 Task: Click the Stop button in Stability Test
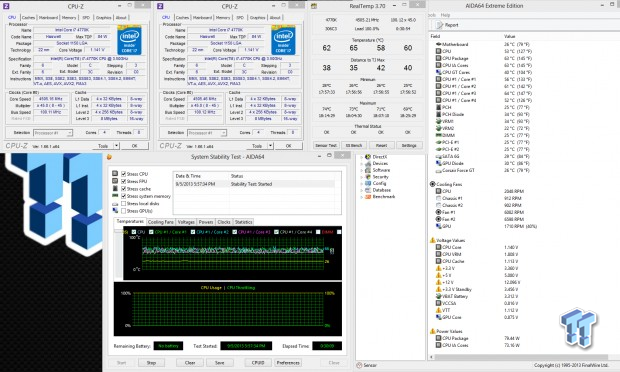tap(151, 363)
